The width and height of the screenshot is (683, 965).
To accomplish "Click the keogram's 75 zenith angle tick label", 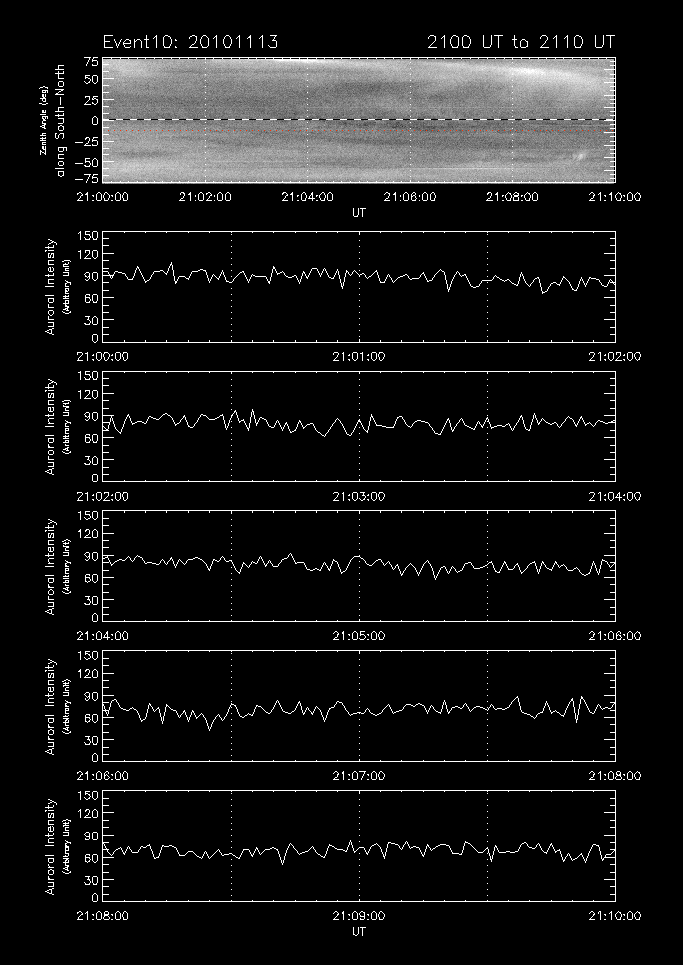I will (91, 63).
